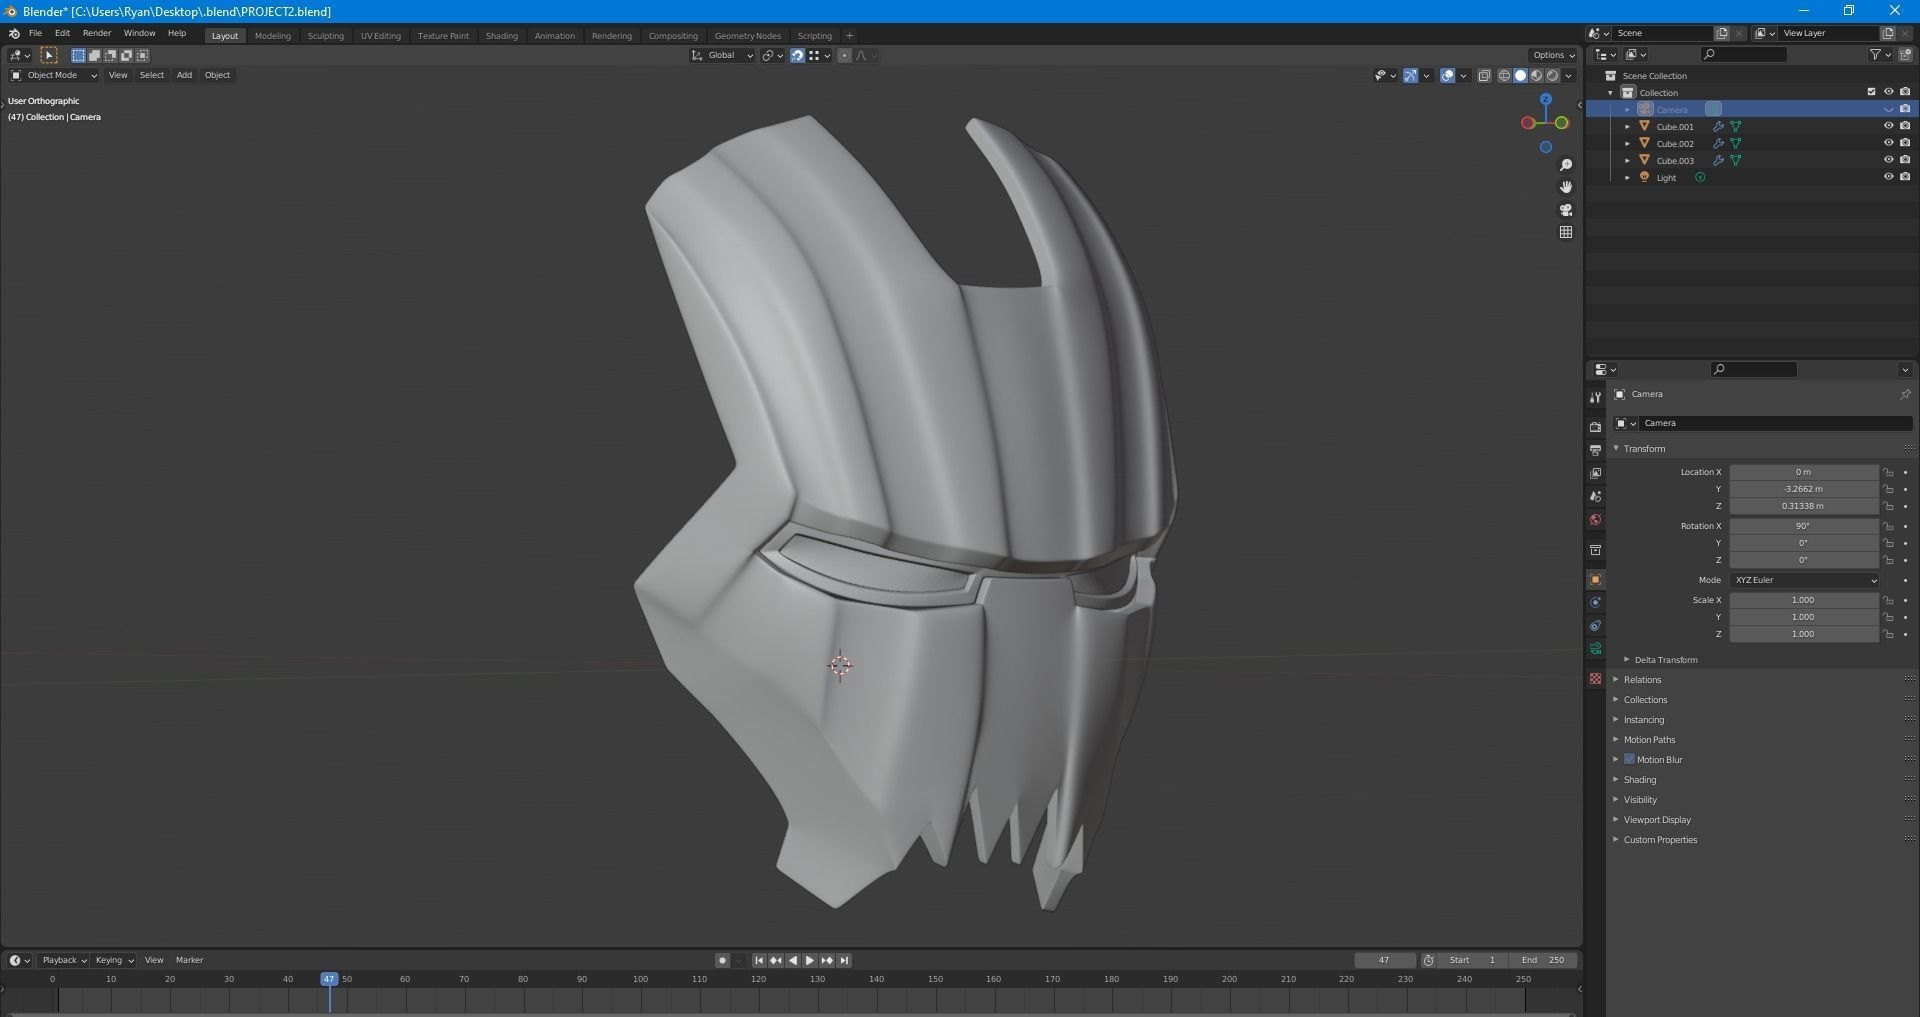
Task: Hide Cube.003 in viewport via eye icon
Action: tap(1888, 161)
